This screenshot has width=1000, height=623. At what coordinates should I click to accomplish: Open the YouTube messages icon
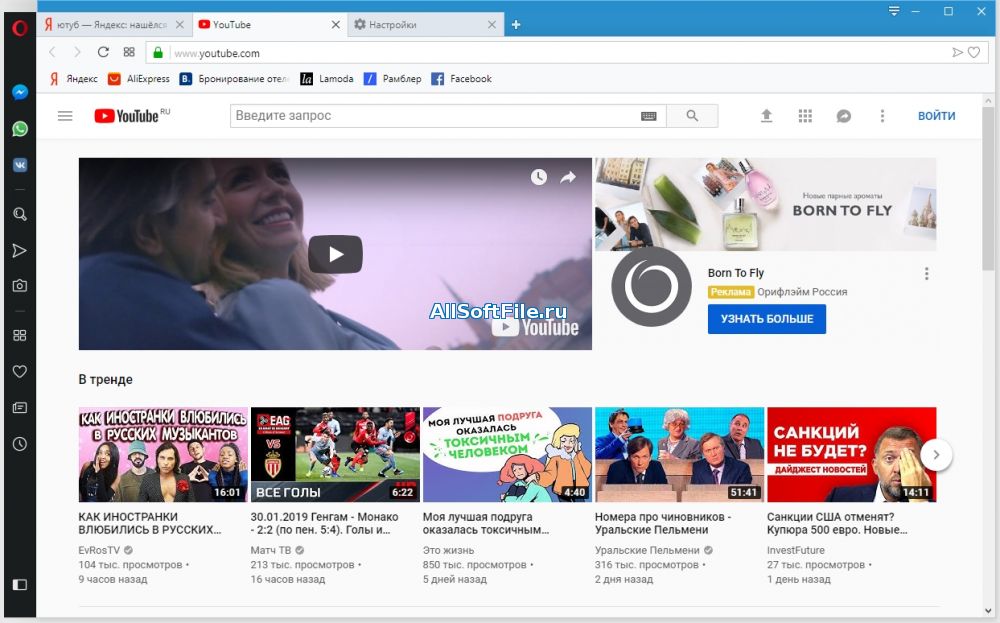click(x=844, y=116)
